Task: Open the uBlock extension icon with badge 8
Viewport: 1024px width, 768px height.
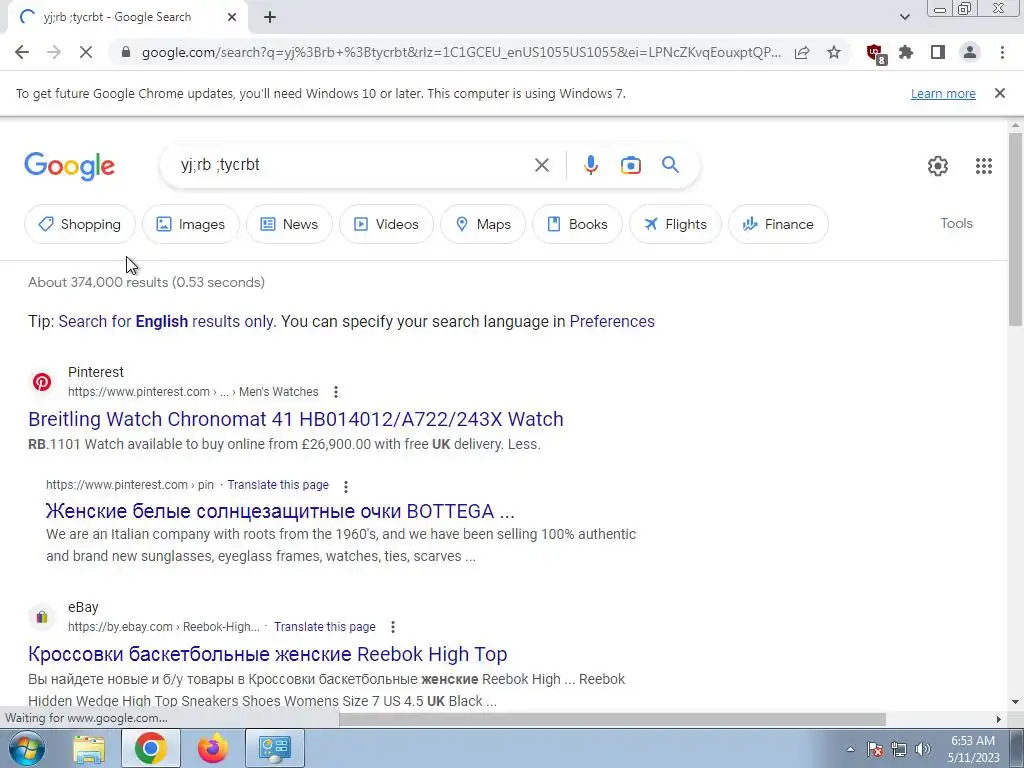Action: [x=875, y=53]
